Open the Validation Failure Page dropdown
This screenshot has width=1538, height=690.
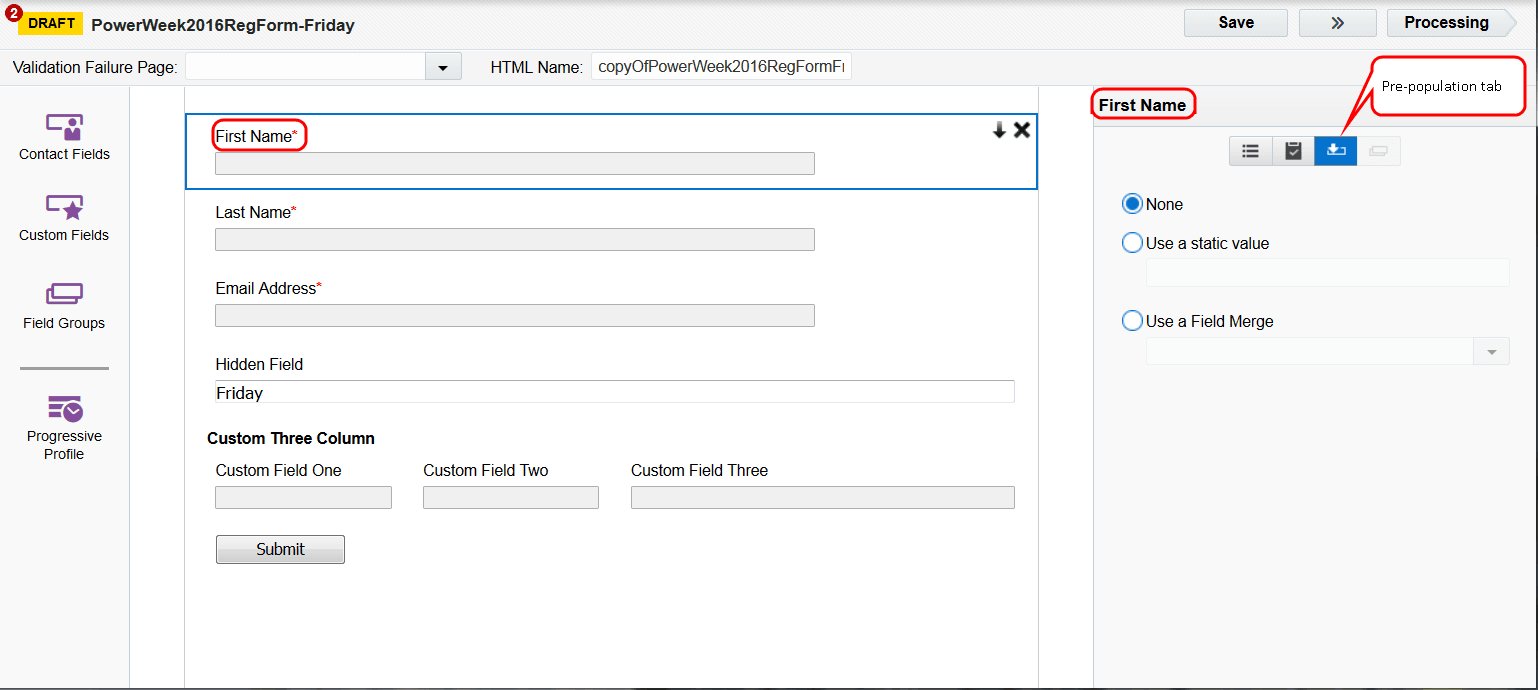pyautogui.click(x=443, y=66)
